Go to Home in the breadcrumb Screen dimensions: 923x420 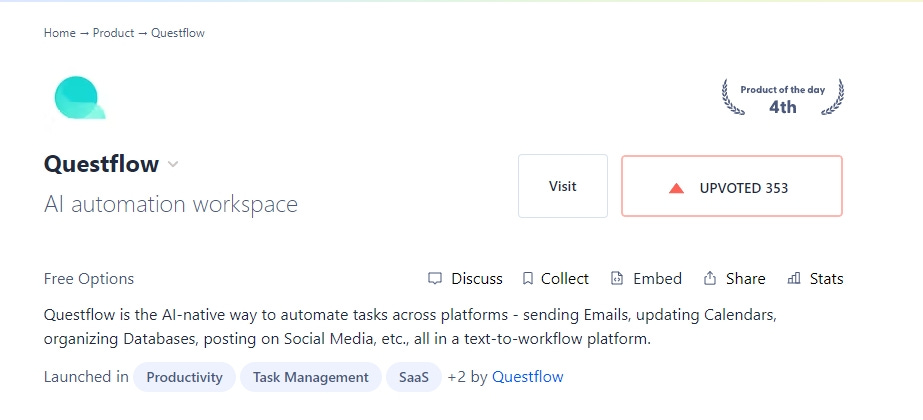(59, 33)
